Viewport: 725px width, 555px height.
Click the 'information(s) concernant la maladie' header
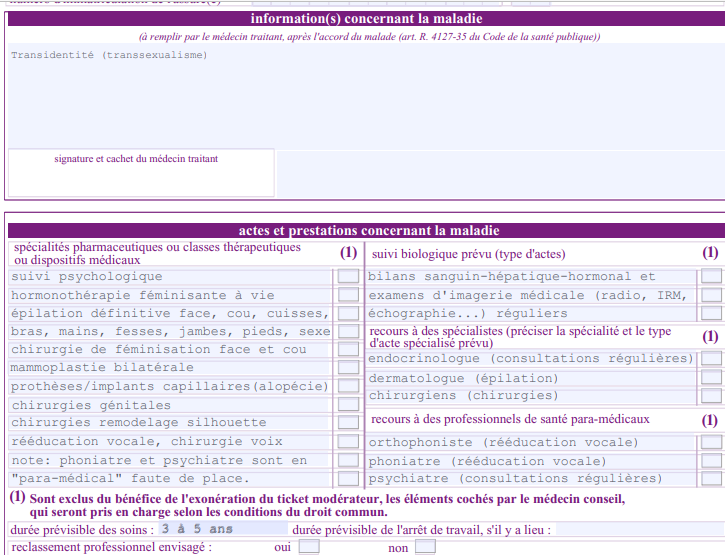point(366,18)
